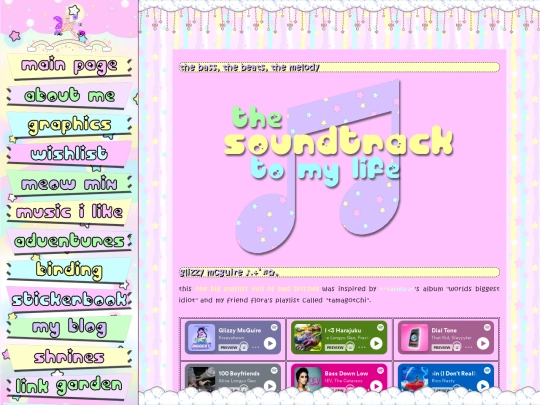
Task: Open my blog from sidebar
Action: (69, 328)
